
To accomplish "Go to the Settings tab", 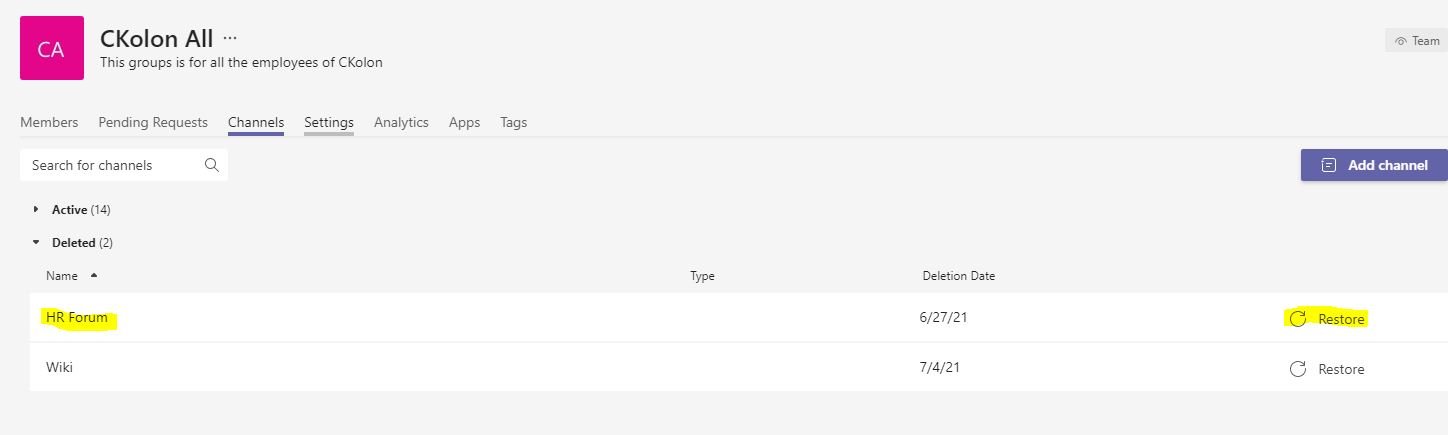I will (x=329, y=122).
